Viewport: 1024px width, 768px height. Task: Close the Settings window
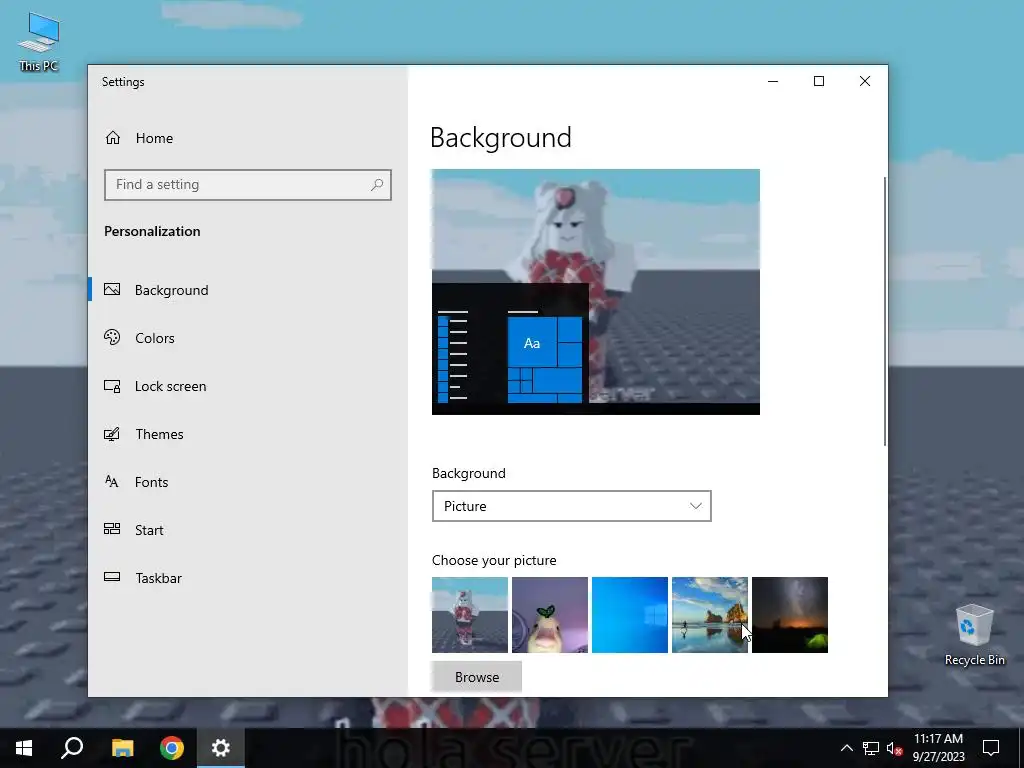click(x=865, y=81)
